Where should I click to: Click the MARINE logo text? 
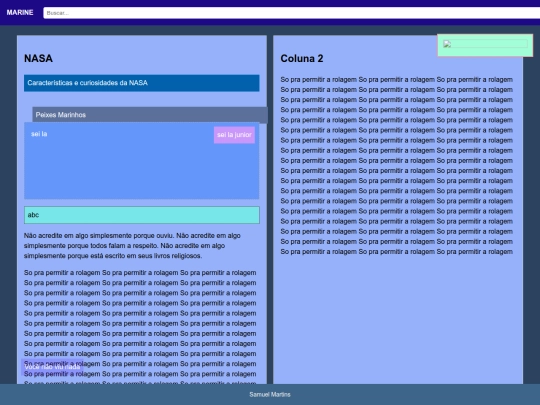[x=20, y=13]
